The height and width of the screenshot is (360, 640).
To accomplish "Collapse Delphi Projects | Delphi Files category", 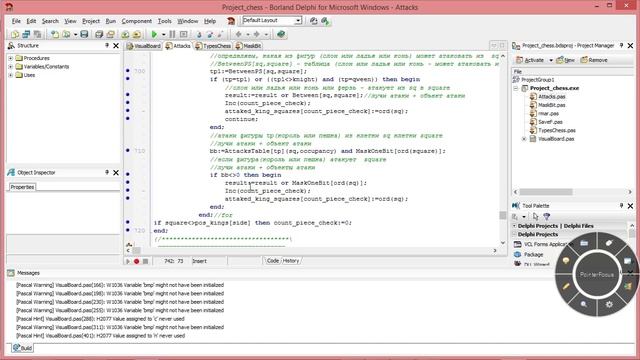I will 514,226.
